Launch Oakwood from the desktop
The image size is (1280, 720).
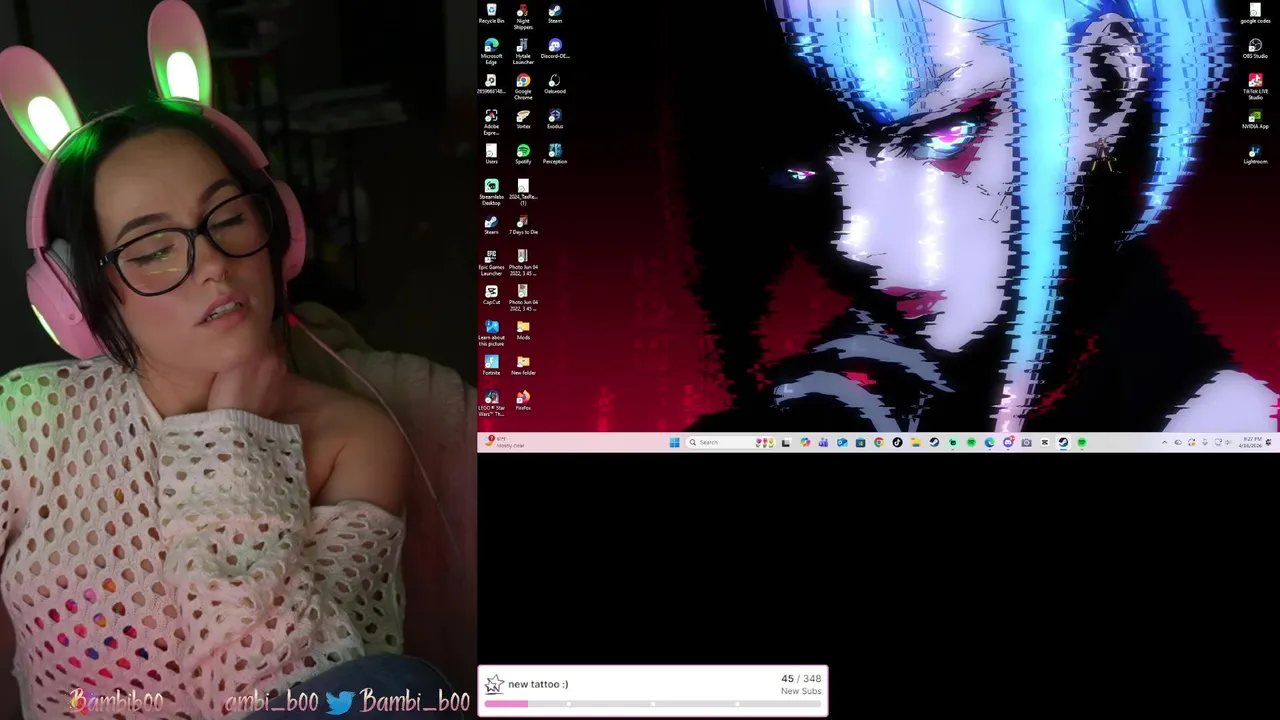click(x=555, y=84)
